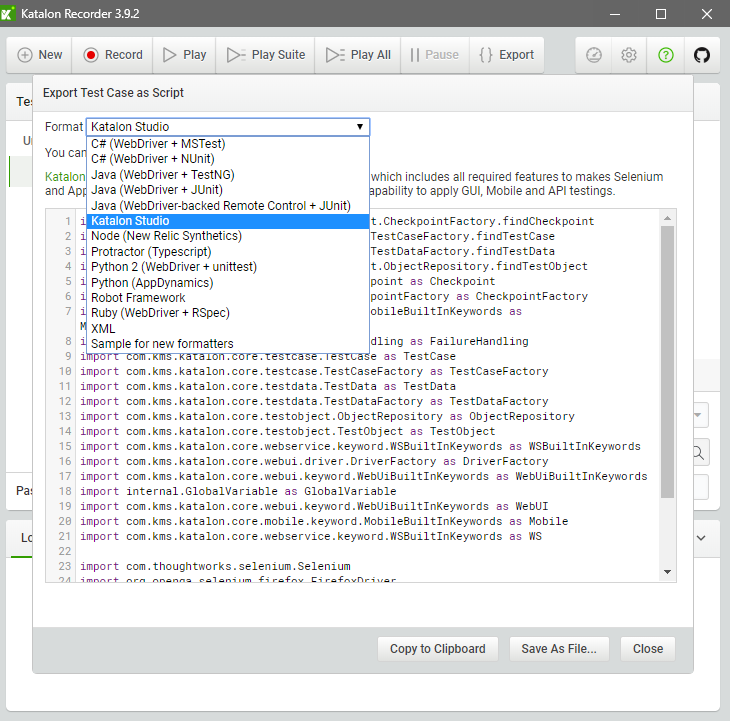Open the speed gauge icon
Screen dimensions: 730x721
pos(594,55)
